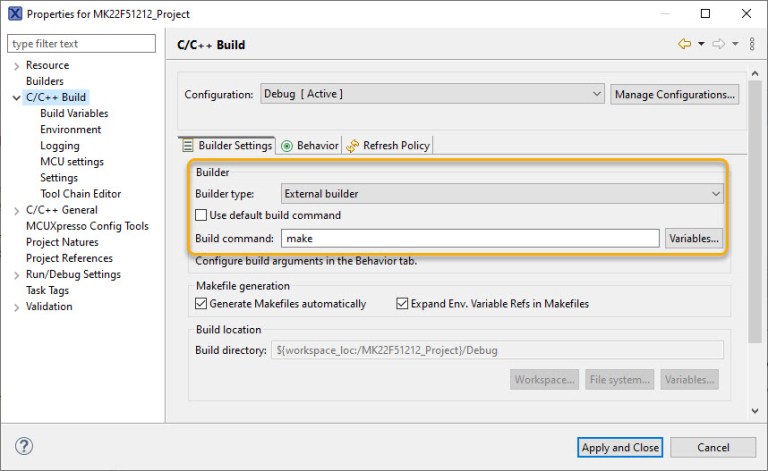Select Resource tree item label
The width and height of the screenshot is (768, 471).
coord(48,65)
